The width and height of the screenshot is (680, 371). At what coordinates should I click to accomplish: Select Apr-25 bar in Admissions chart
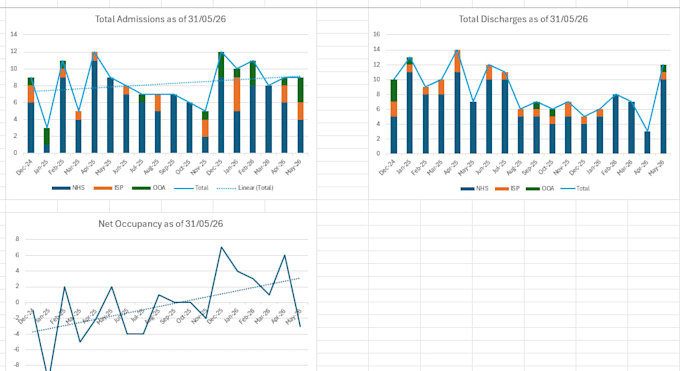coord(95,102)
